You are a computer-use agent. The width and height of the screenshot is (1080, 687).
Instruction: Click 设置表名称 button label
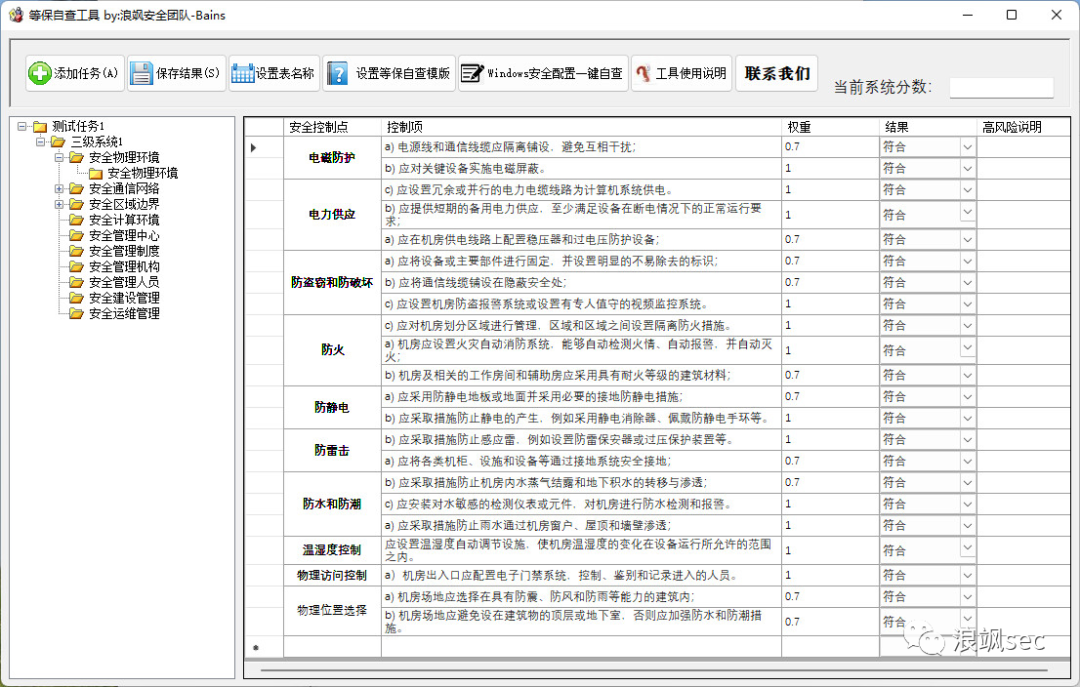tap(285, 73)
